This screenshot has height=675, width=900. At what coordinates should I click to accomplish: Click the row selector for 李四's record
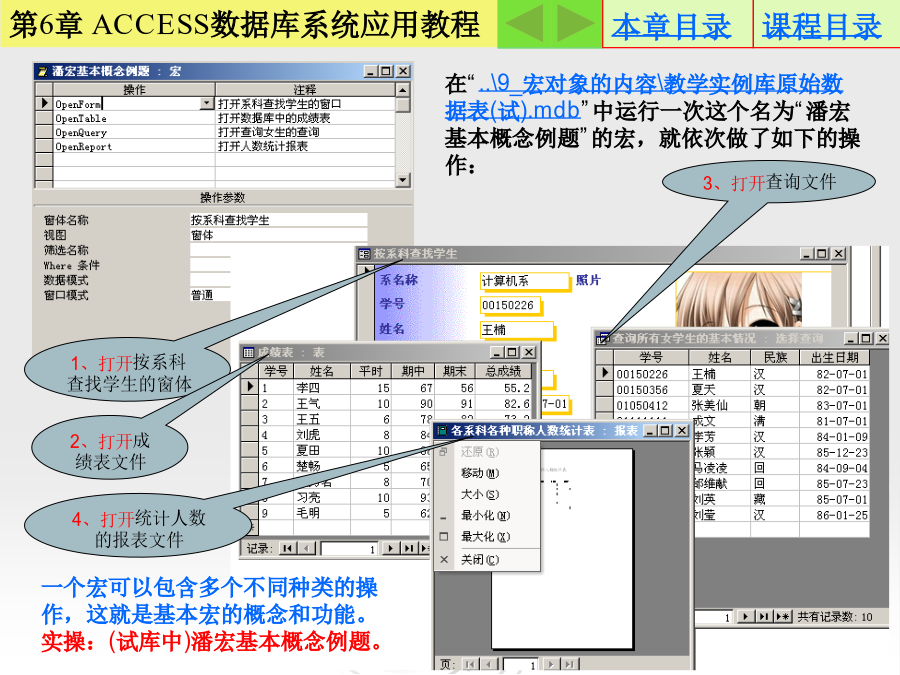(x=250, y=387)
